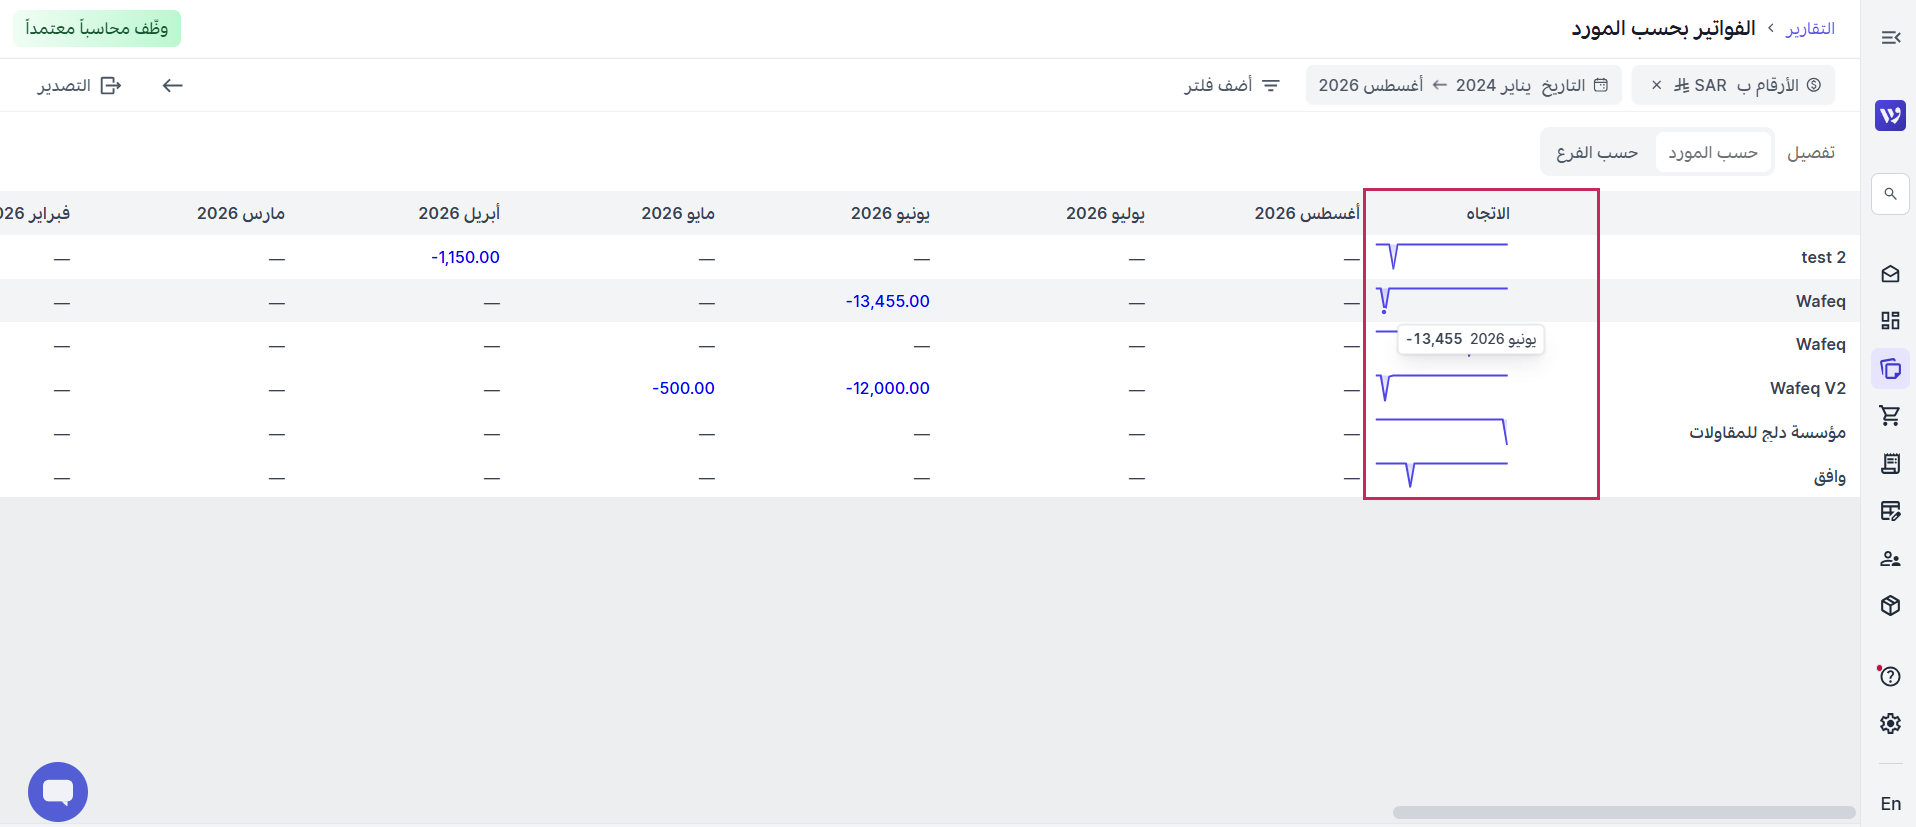Open the settings gear icon
This screenshot has width=1916, height=827.
click(x=1890, y=723)
